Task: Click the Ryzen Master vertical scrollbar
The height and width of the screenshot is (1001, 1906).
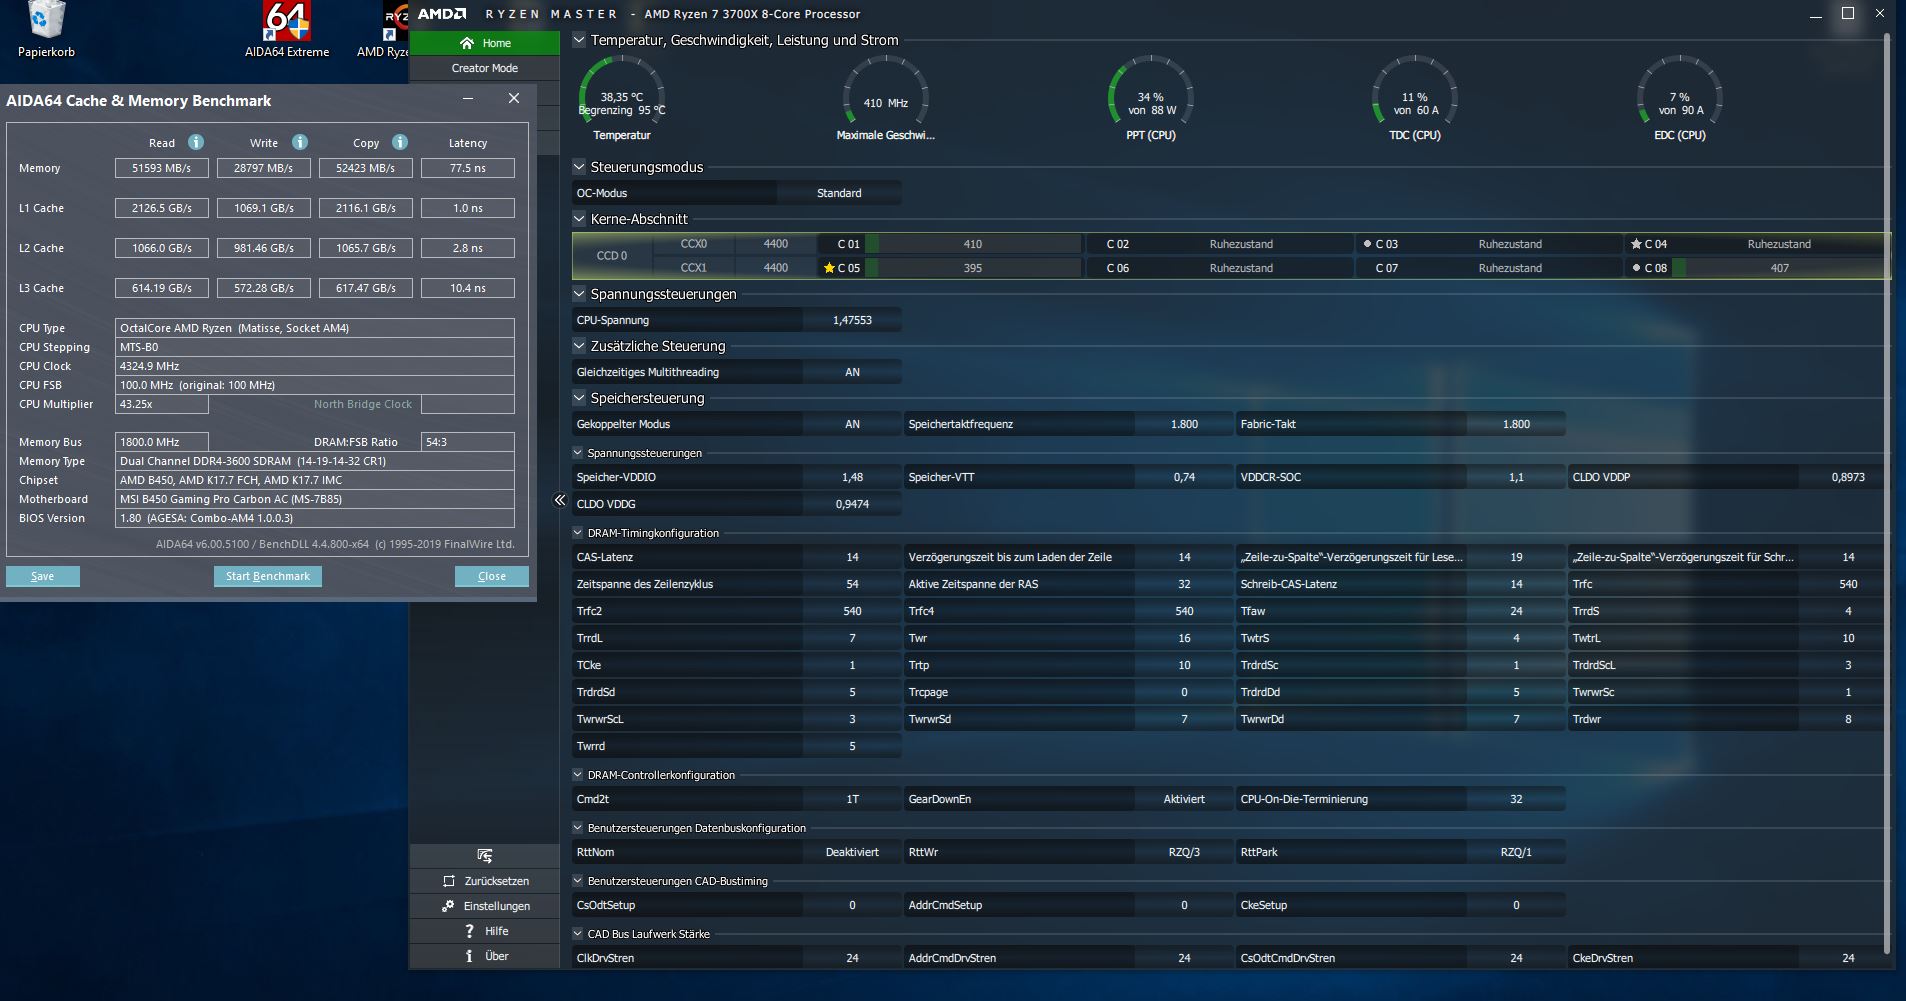Action: click(x=1887, y=495)
